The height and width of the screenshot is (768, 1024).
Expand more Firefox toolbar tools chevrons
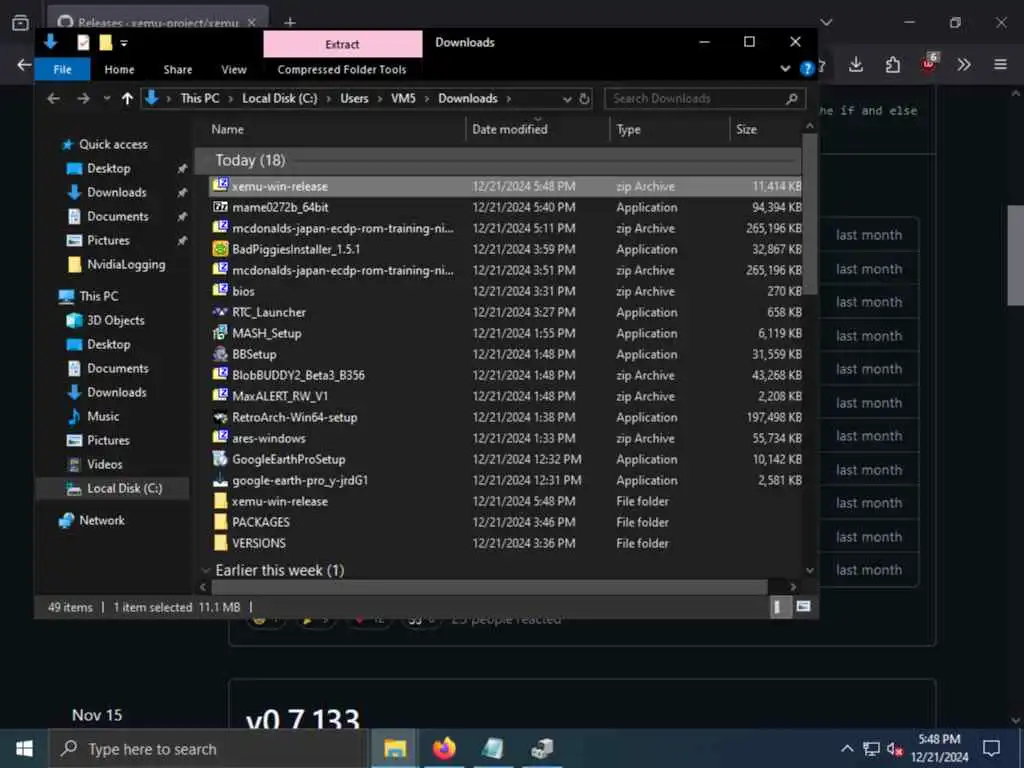click(x=964, y=64)
